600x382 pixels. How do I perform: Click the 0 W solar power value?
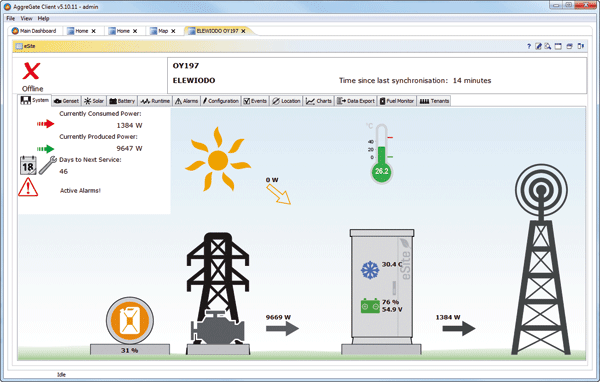[x=272, y=180]
